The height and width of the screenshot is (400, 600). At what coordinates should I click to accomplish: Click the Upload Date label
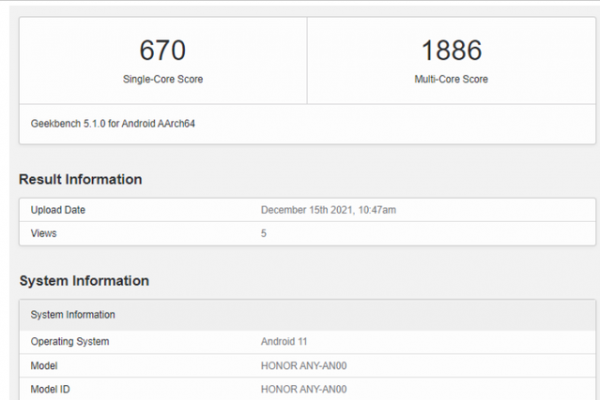pos(58,210)
